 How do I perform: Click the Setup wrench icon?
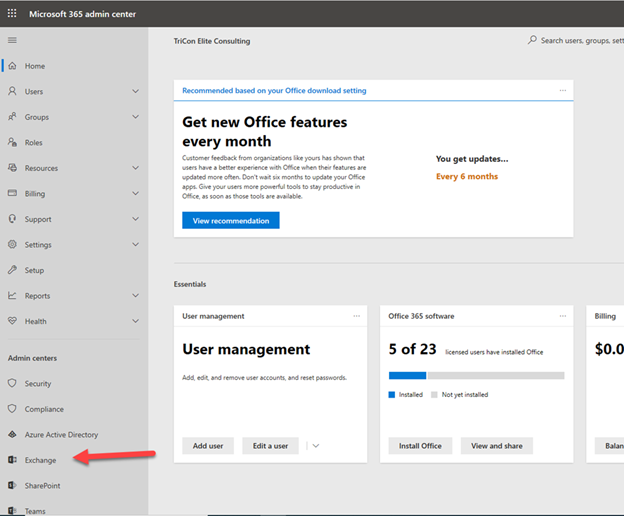click(x=12, y=270)
